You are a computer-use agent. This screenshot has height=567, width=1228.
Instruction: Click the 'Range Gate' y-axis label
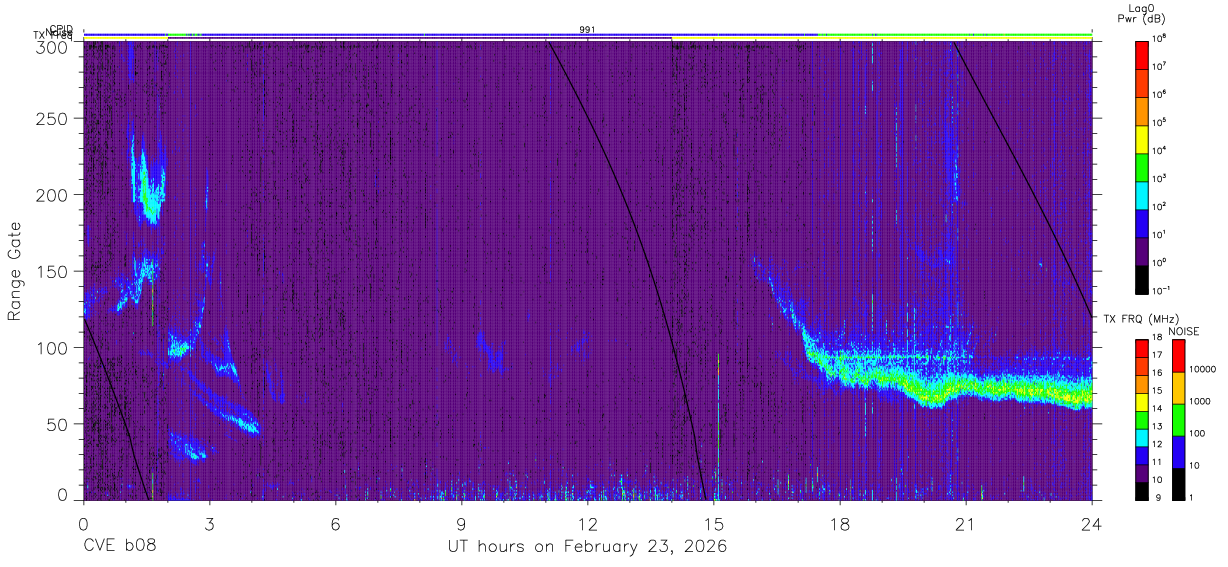[x=15, y=270]
